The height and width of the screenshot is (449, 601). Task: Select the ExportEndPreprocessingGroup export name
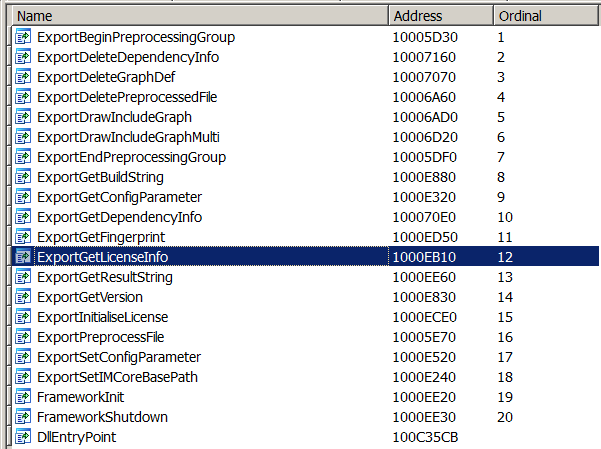point(131,157)
